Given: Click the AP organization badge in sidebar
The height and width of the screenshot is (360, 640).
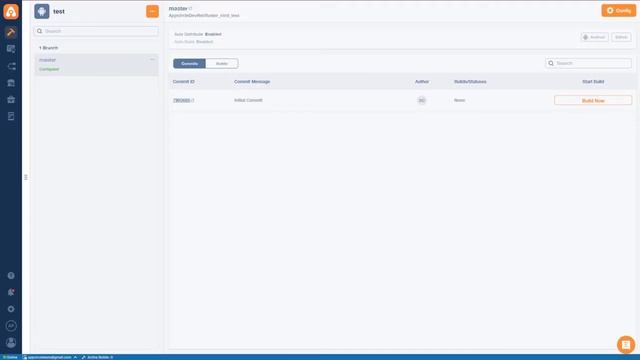Looking at the screenshot, I should pos(11,326).
